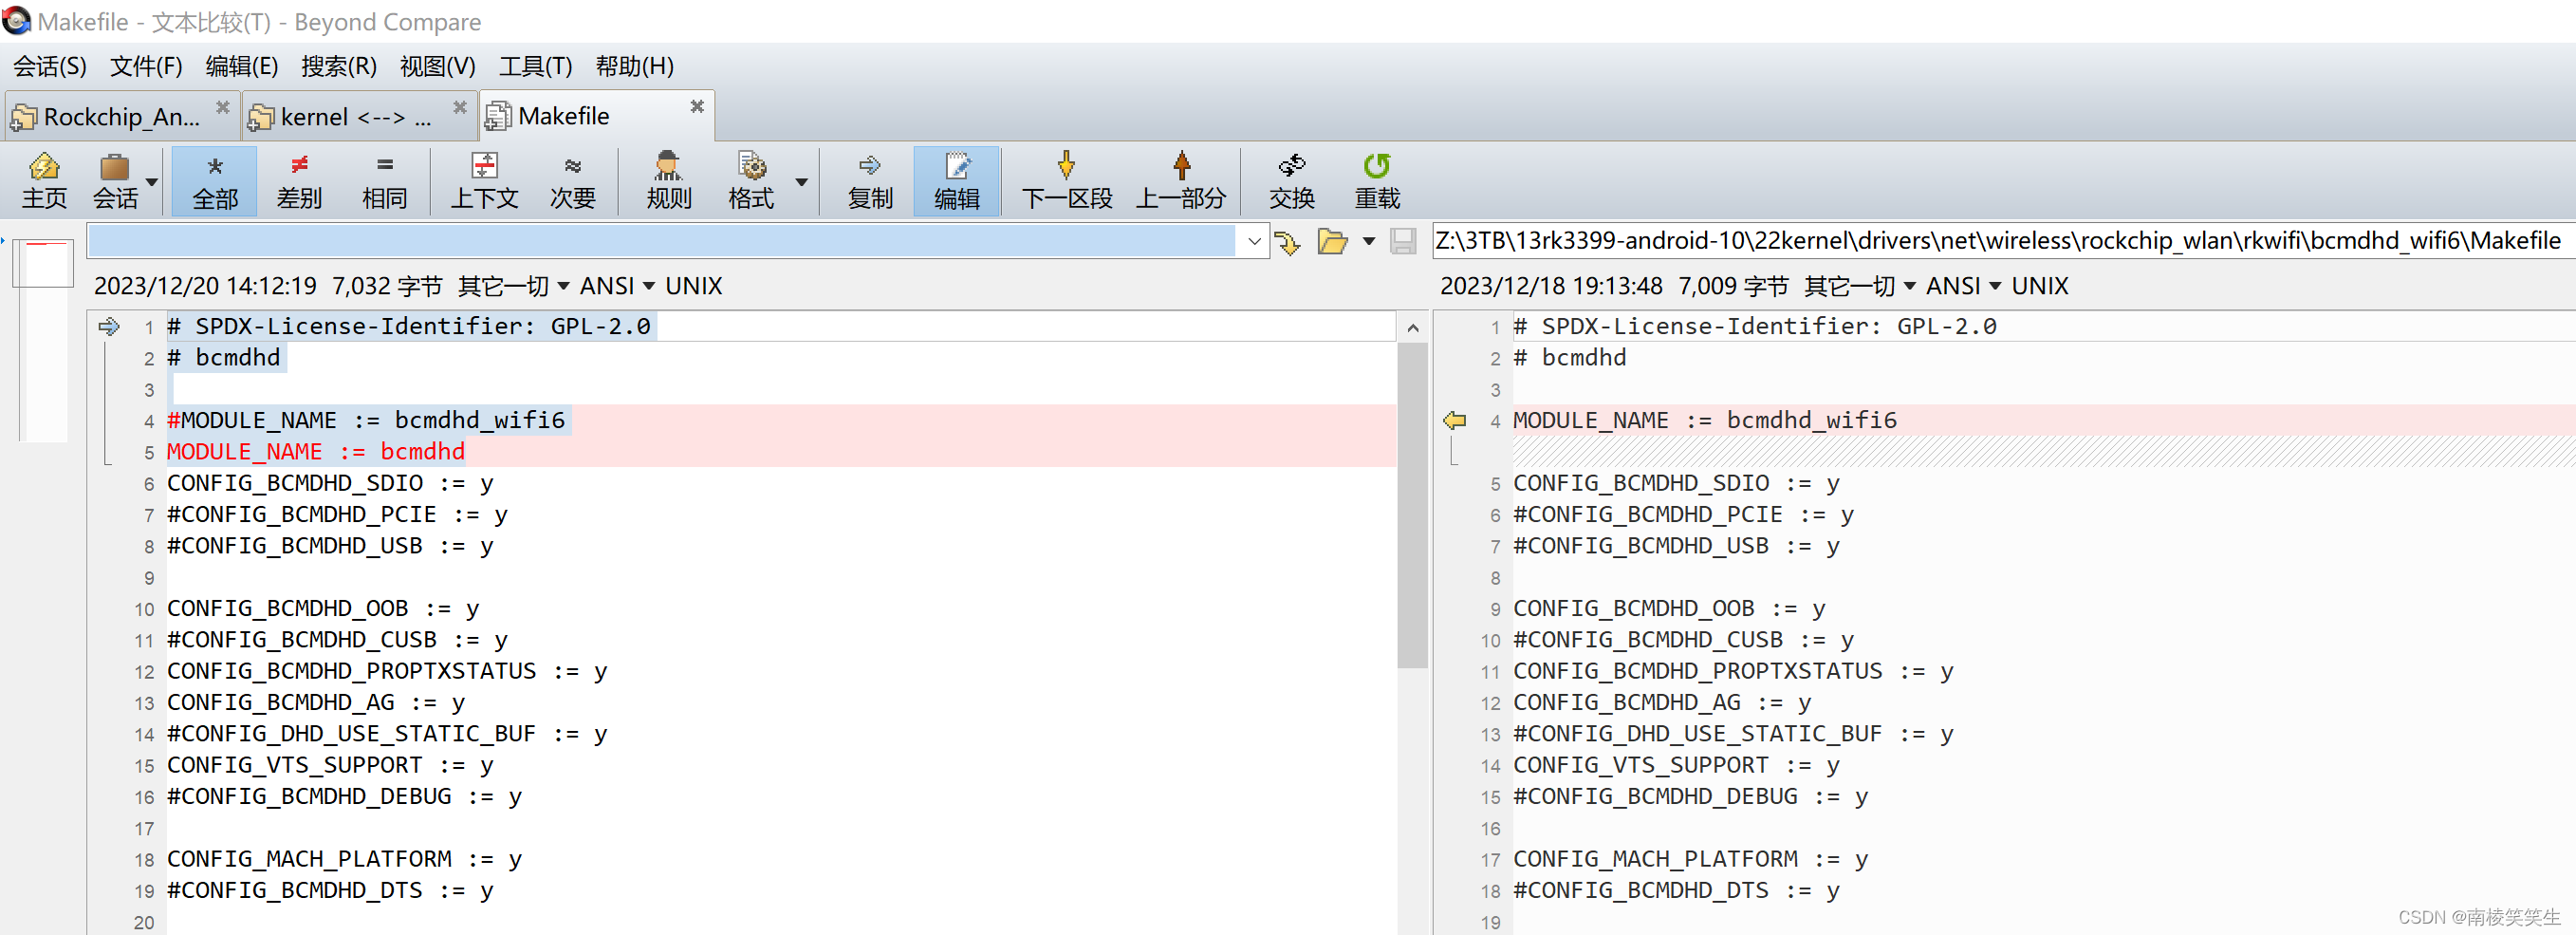Open the 编辑(E) menu
The image size is (2576, 935).
point(242,66)
